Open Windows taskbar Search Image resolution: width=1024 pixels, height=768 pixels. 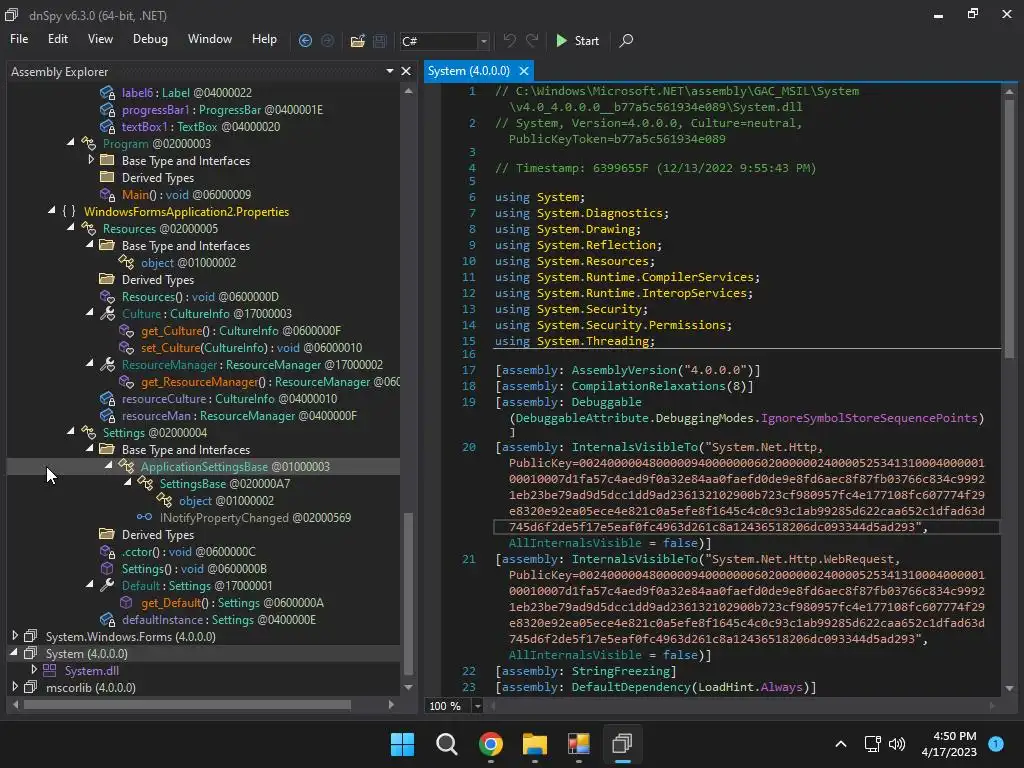447,744
